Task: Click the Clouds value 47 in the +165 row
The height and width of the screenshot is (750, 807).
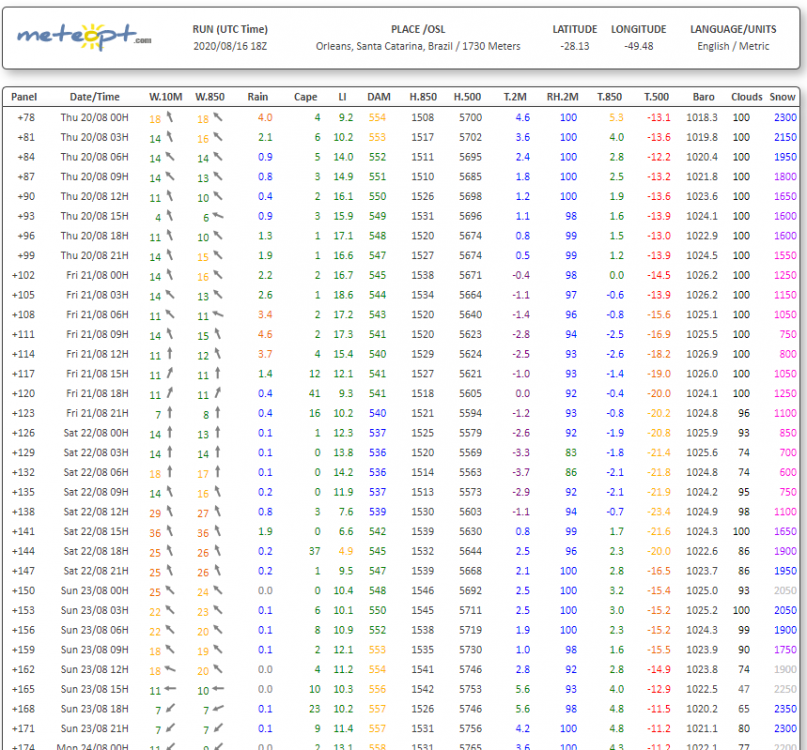Action: pyautogui.click(x=744, y=689)
